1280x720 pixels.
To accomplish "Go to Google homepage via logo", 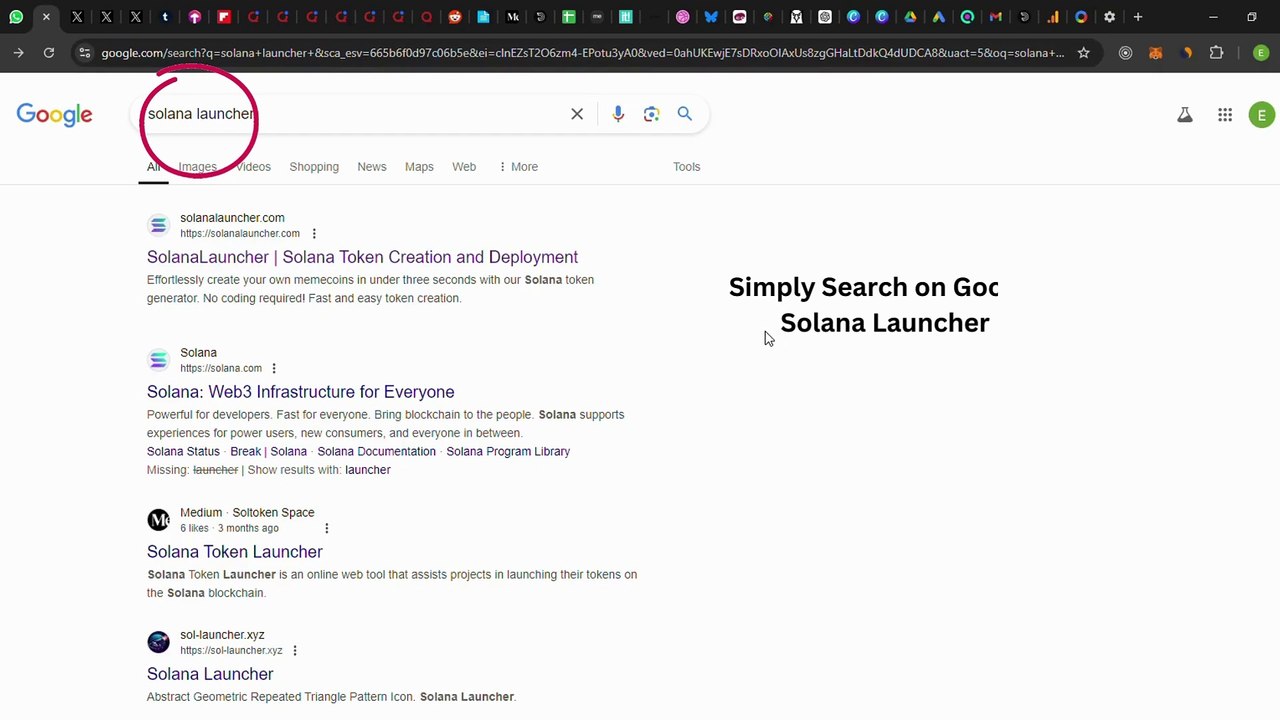I will click(x=54, y=115).
